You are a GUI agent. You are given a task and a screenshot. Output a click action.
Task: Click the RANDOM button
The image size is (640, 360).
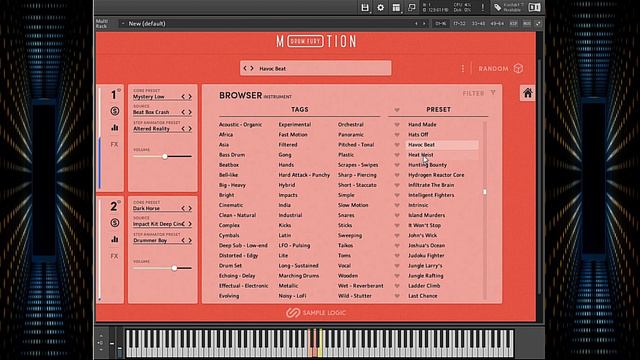point(493,69)
